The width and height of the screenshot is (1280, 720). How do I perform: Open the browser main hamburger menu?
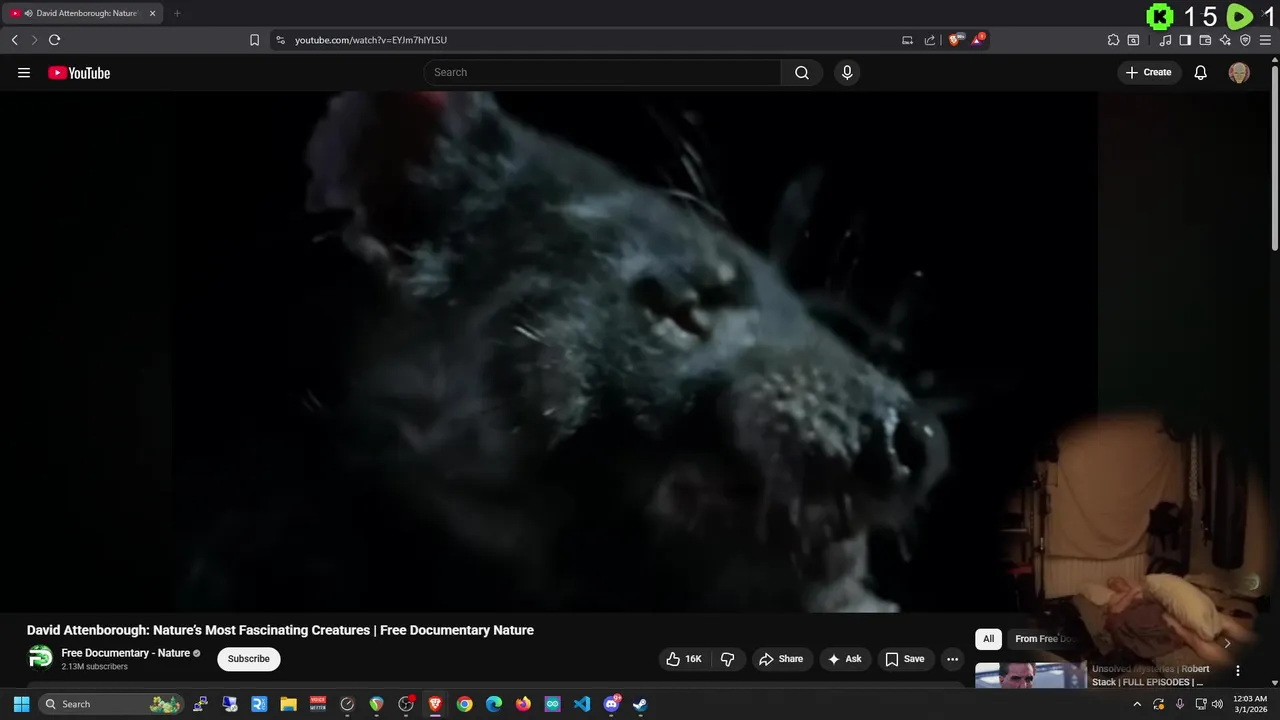click(x=1265, y=40)
